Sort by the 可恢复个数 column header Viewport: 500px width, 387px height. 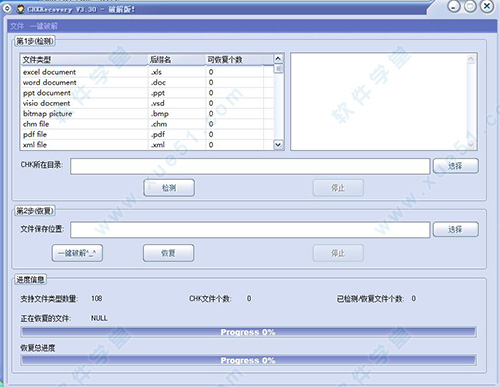(x=234, y=60)
